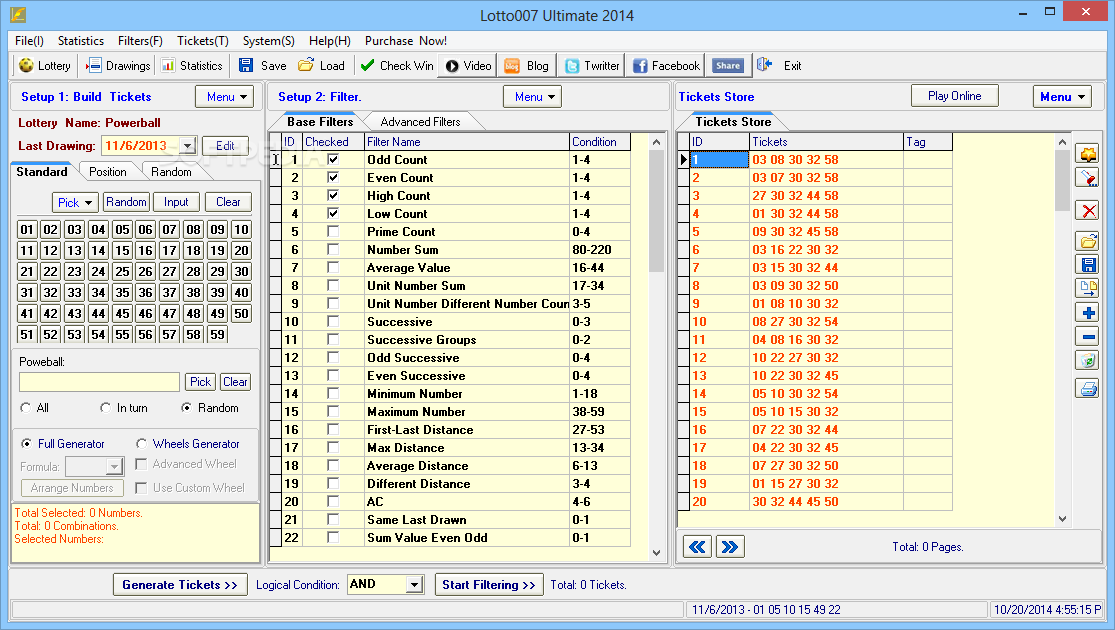Click the filter list vertical scrollbar thumb
1115x630 pixels.
pyautogui.click(x=656, y=210)
